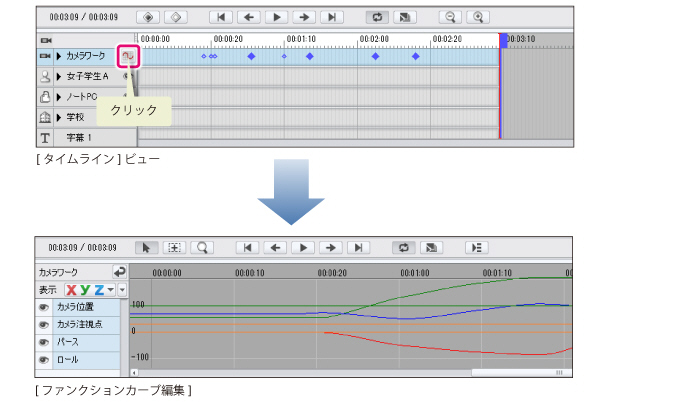Click the T text icon on 字幕1 row

coord(45,138)
